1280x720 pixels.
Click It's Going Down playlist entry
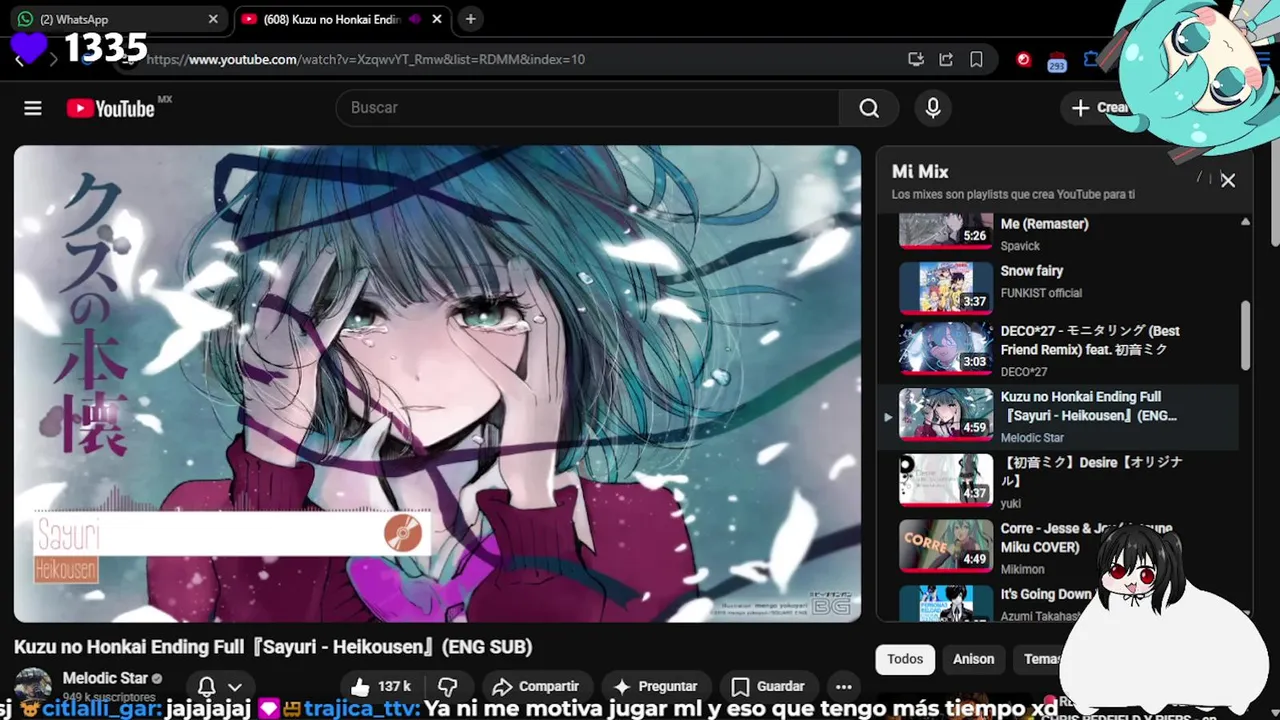pyautogui.click(x=1045, y=594)
